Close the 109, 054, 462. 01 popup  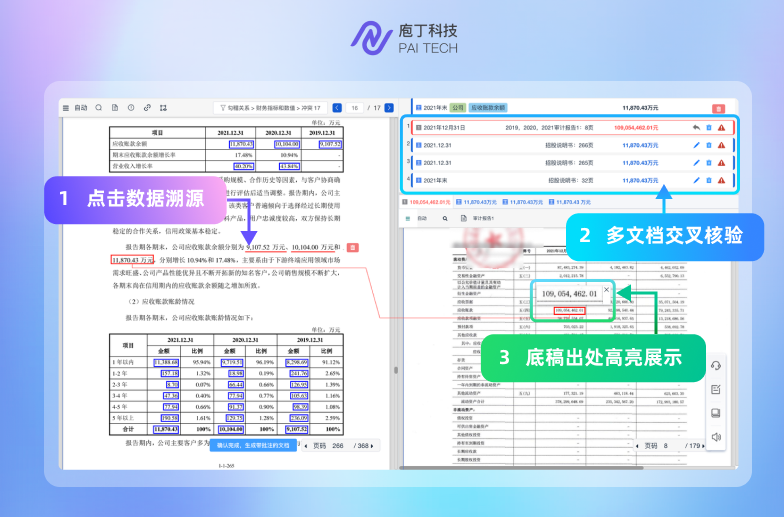point(606,290)
